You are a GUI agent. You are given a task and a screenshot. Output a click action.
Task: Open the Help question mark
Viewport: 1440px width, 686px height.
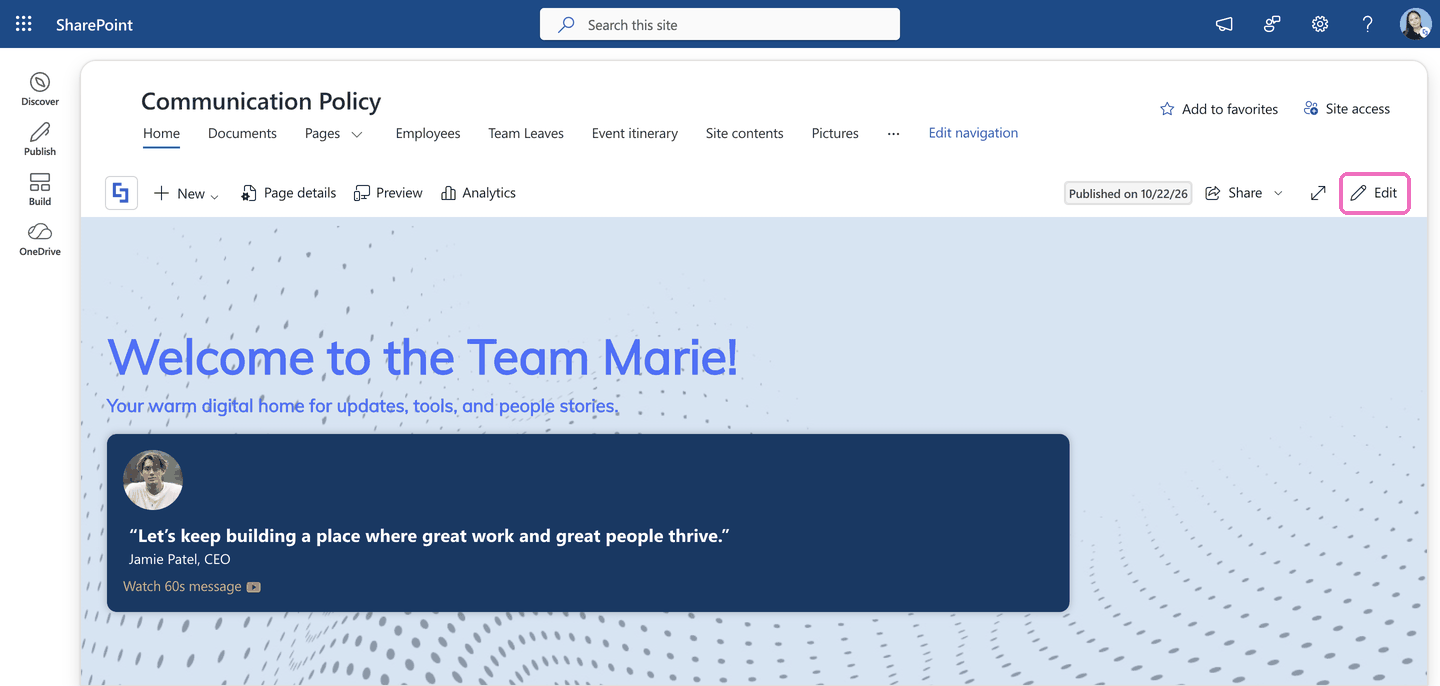(1368, 24)
